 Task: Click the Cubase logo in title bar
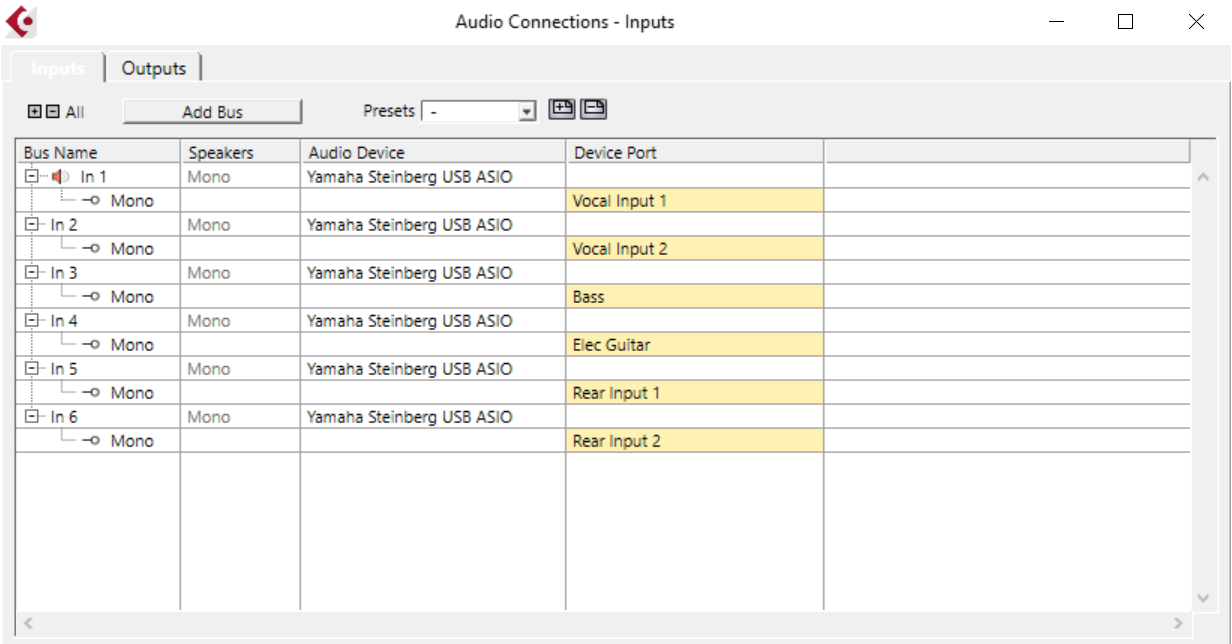[x=20, y=21]
